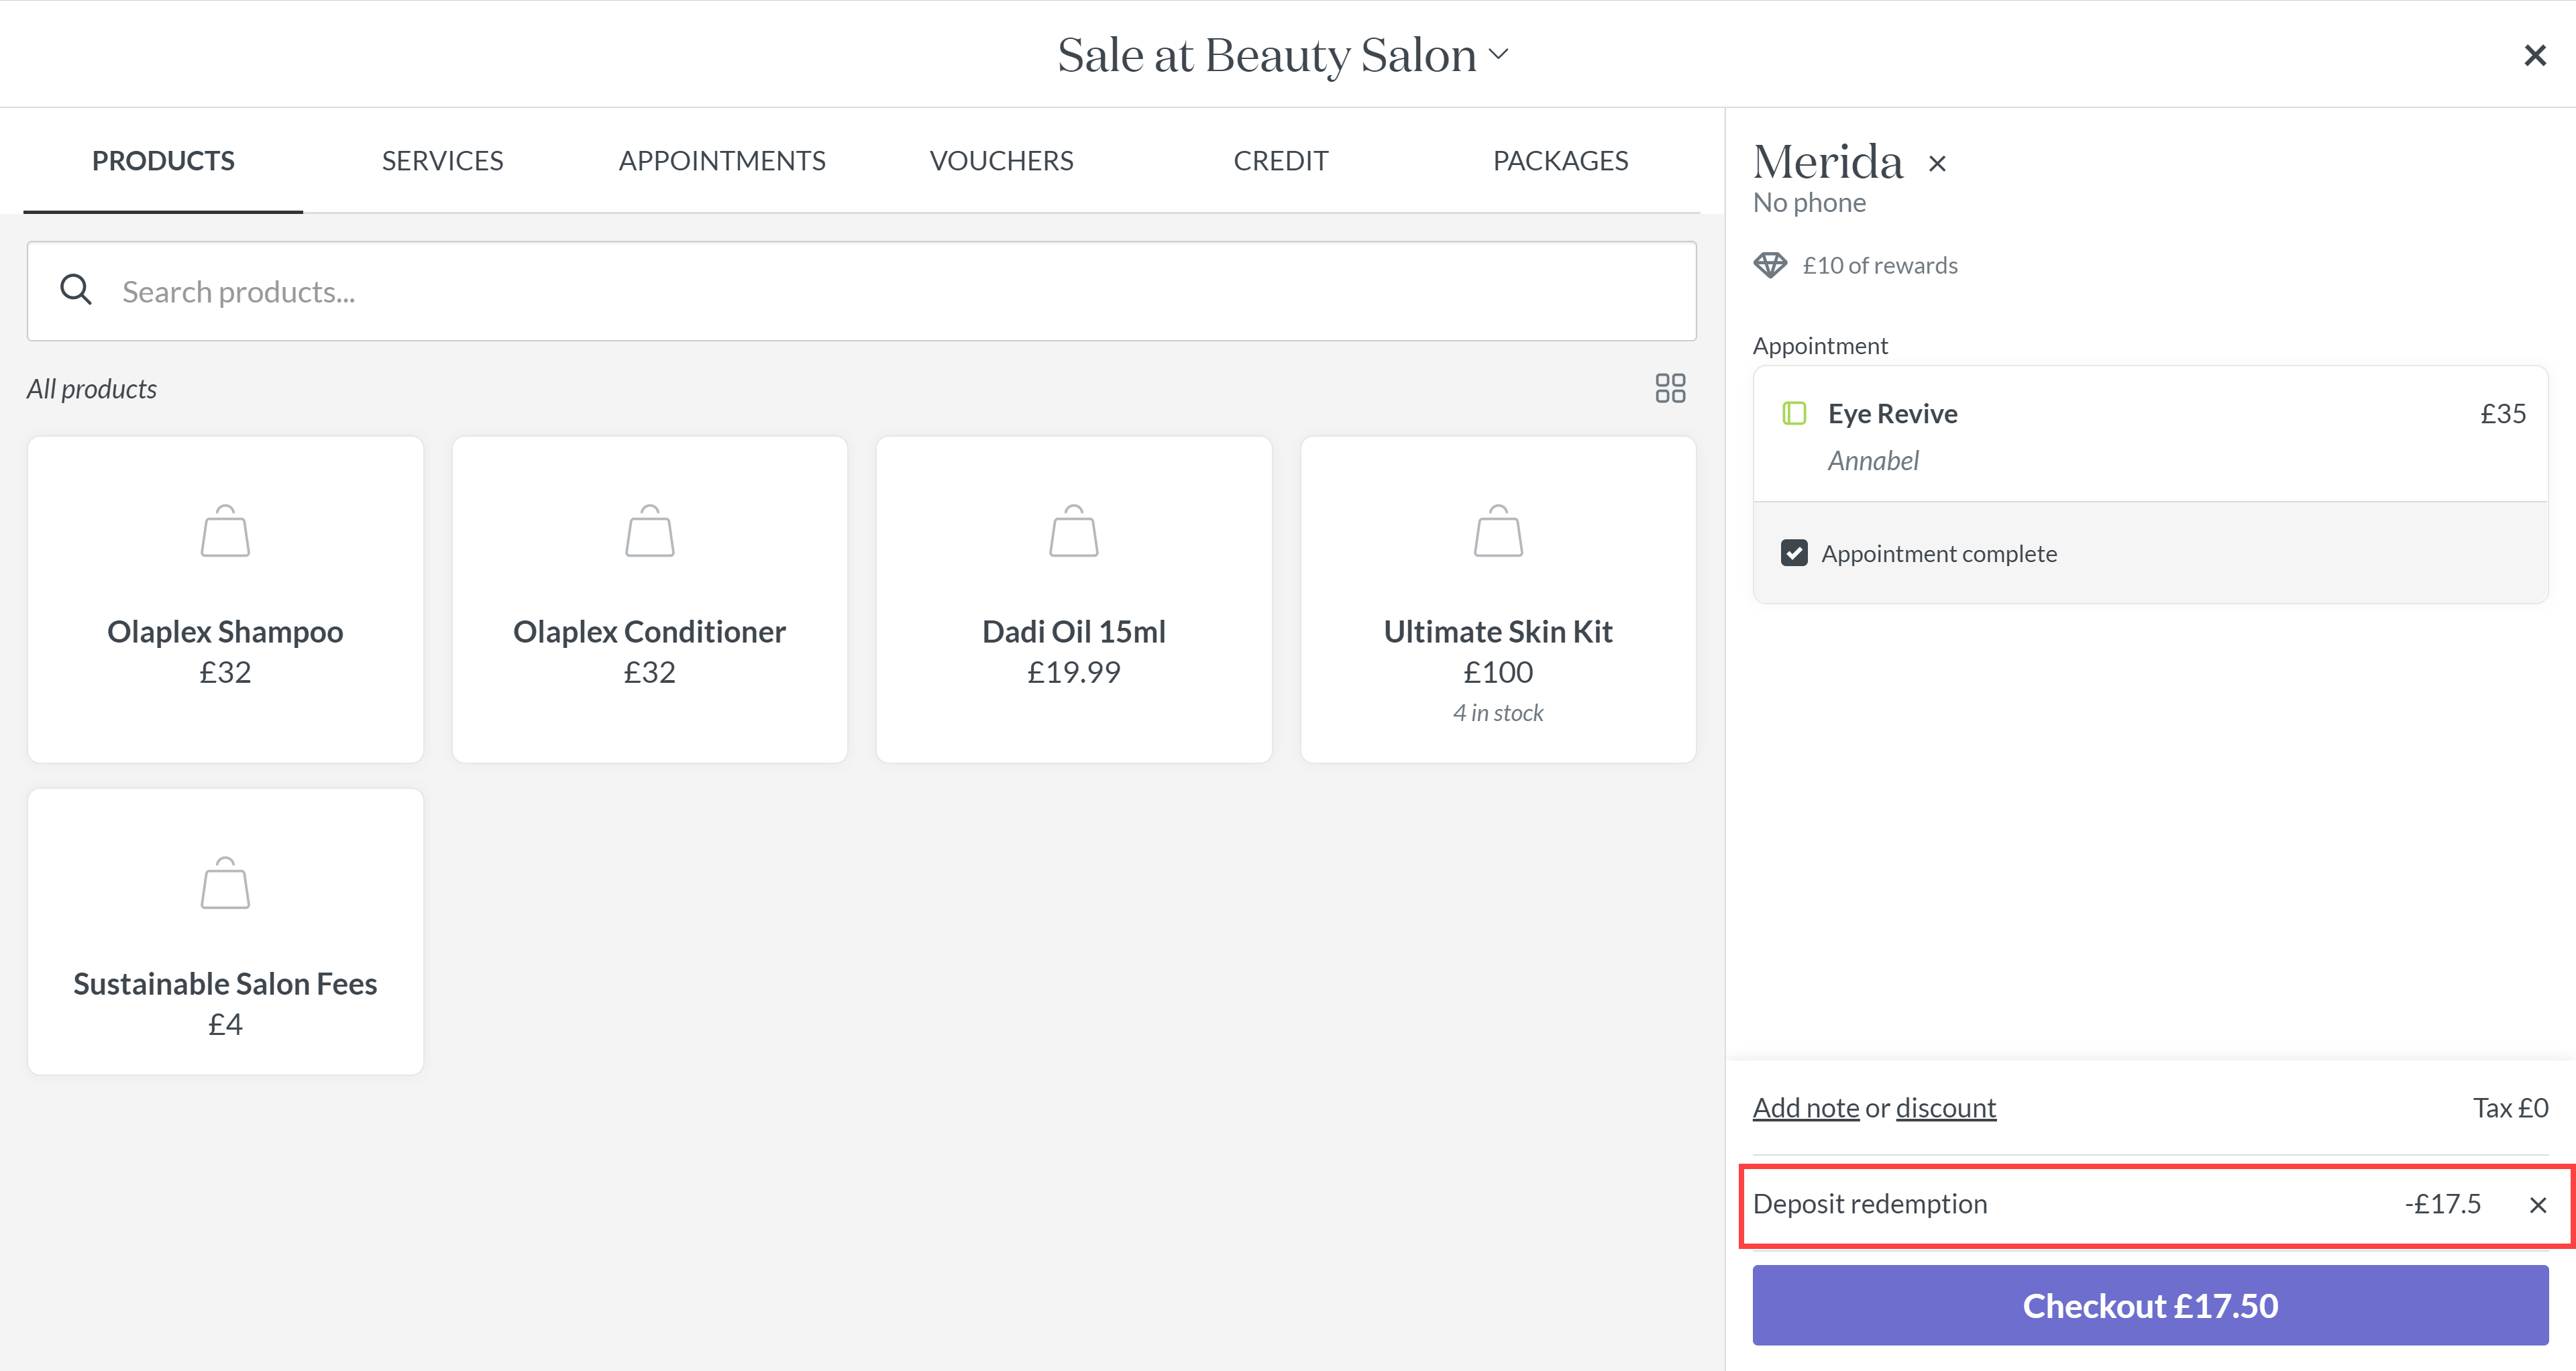The height and width of the screenshot is (1371, 2576).
Task: Click the search magnifier icon
Action: pyautogui.click(x=76, y=290)
